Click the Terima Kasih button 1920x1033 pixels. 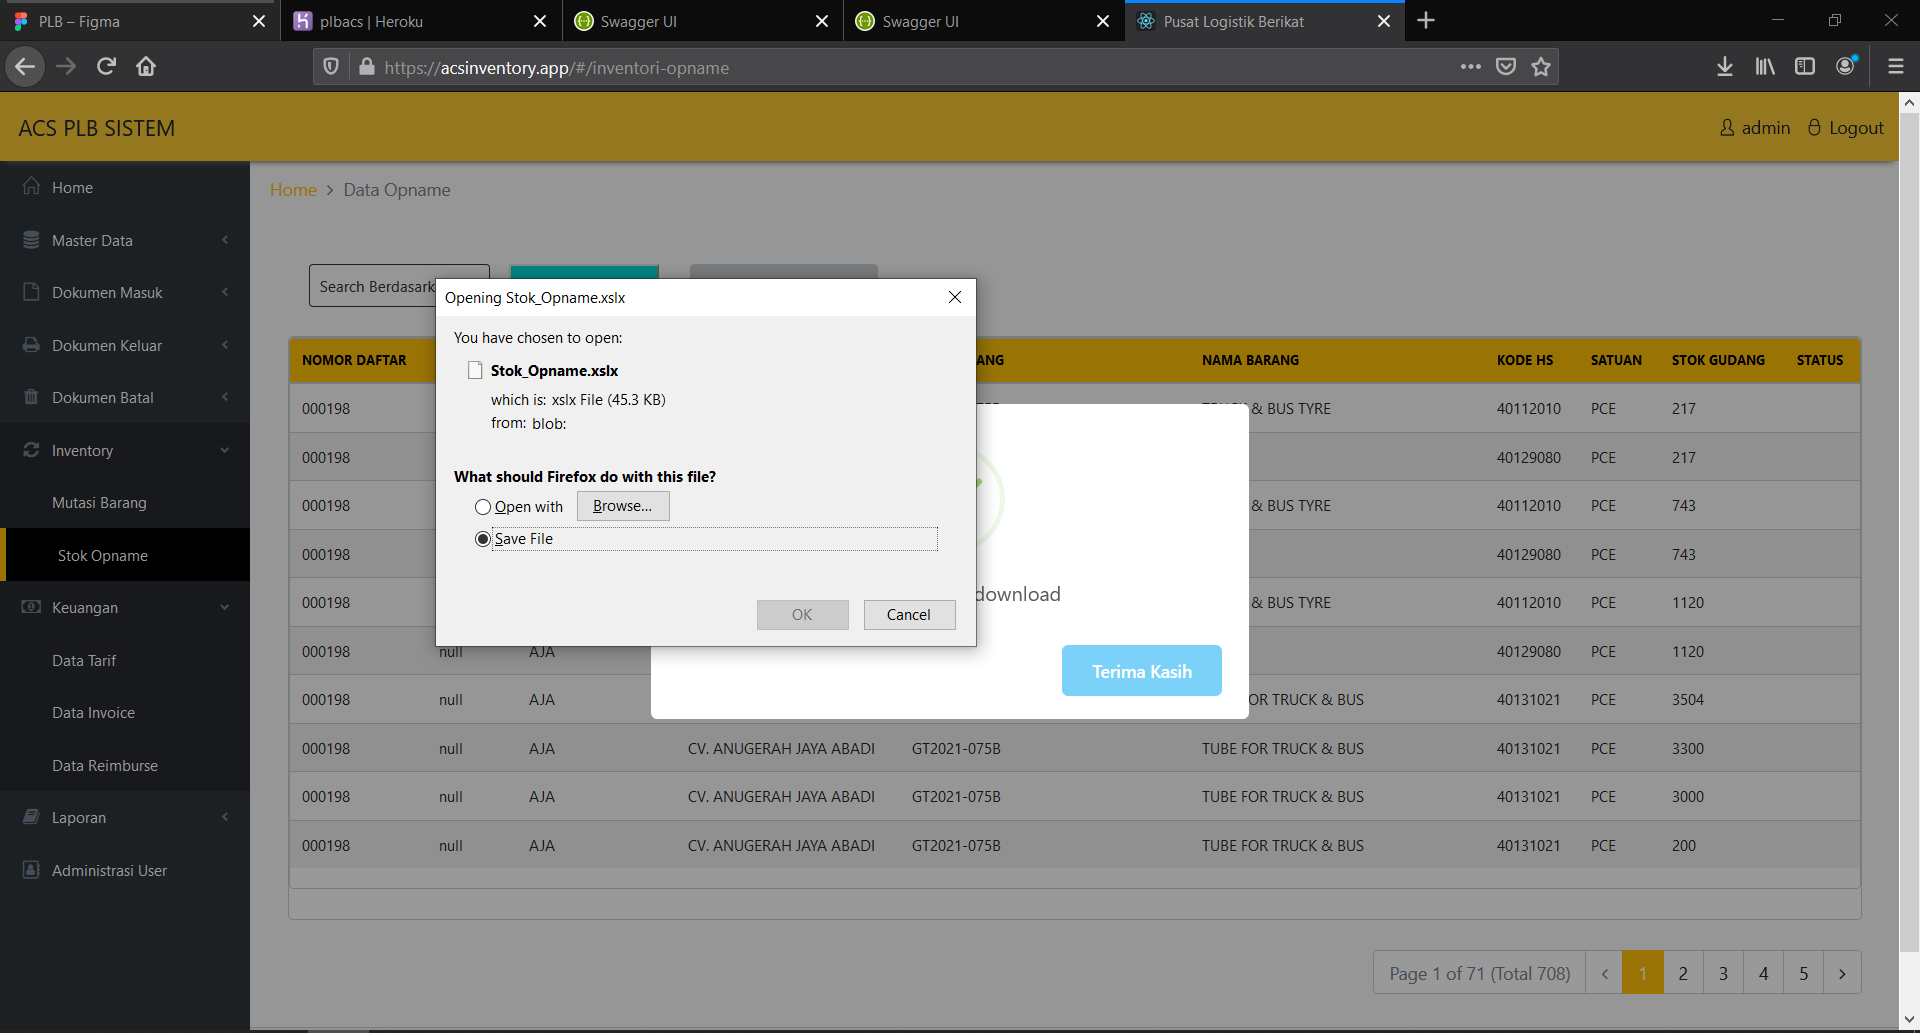(1142, 671)
